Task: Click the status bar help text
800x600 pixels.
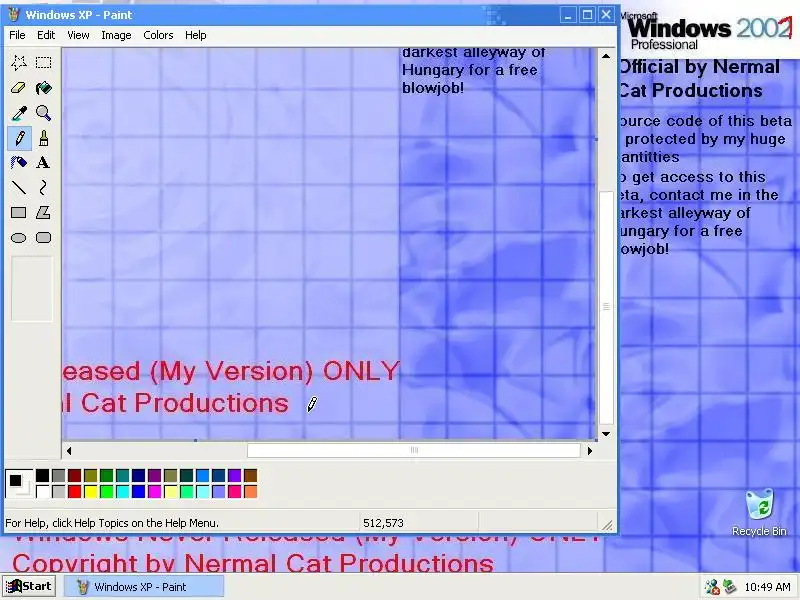Action: pyautogui.click(x=112, y=523)
